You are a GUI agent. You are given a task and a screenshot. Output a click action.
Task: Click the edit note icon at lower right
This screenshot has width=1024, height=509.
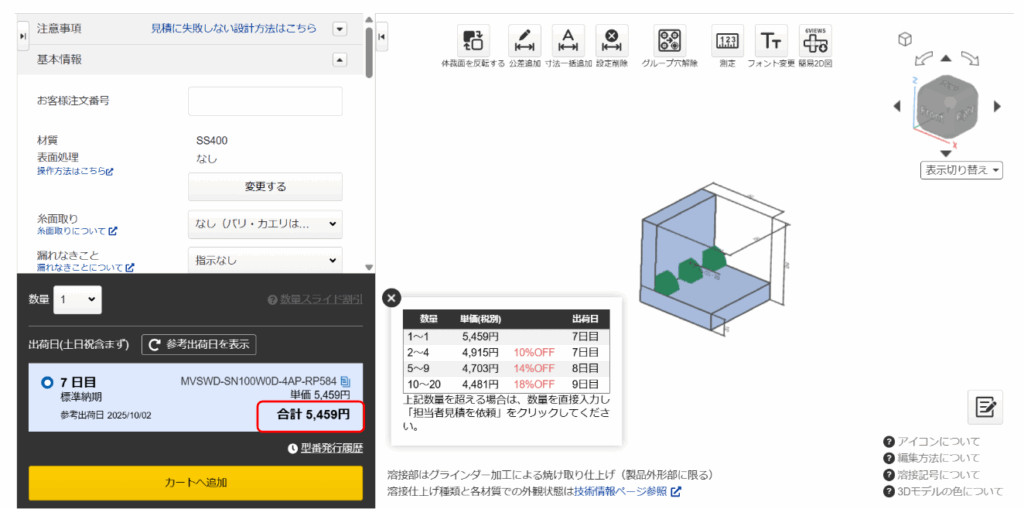click(x=985, y=406)
